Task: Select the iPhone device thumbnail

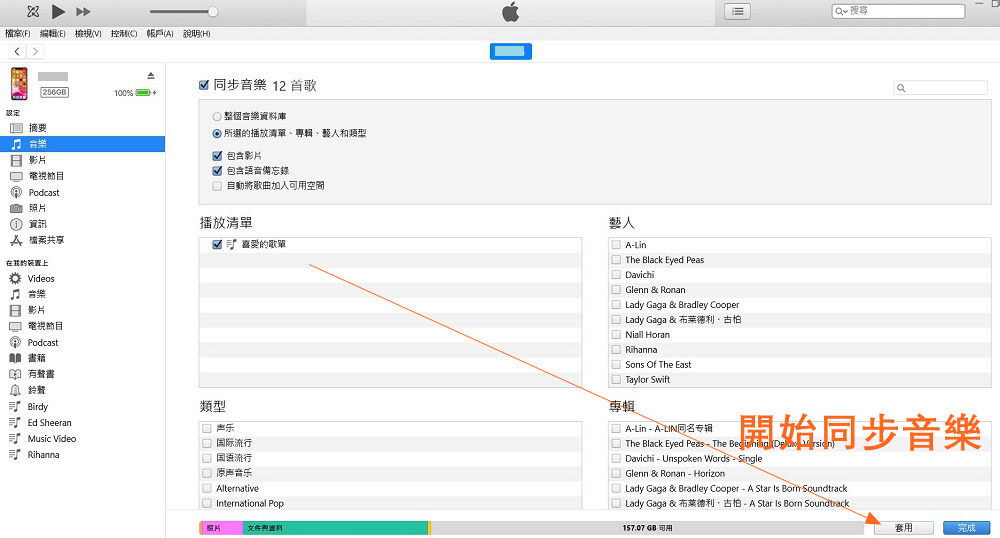Action: pyautogui.click(x=19, y=84)
